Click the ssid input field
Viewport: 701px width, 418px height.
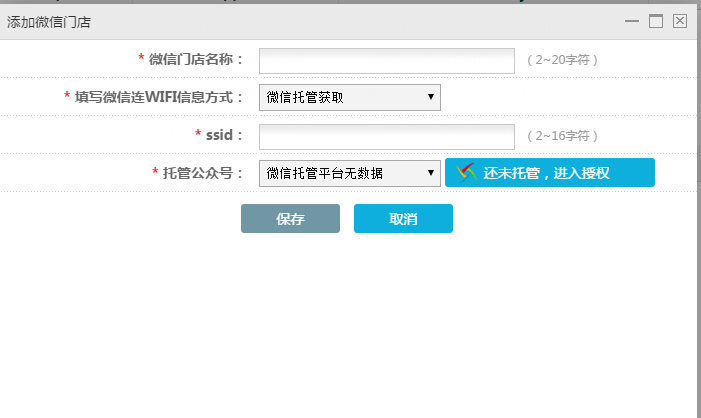click(387, 137)
